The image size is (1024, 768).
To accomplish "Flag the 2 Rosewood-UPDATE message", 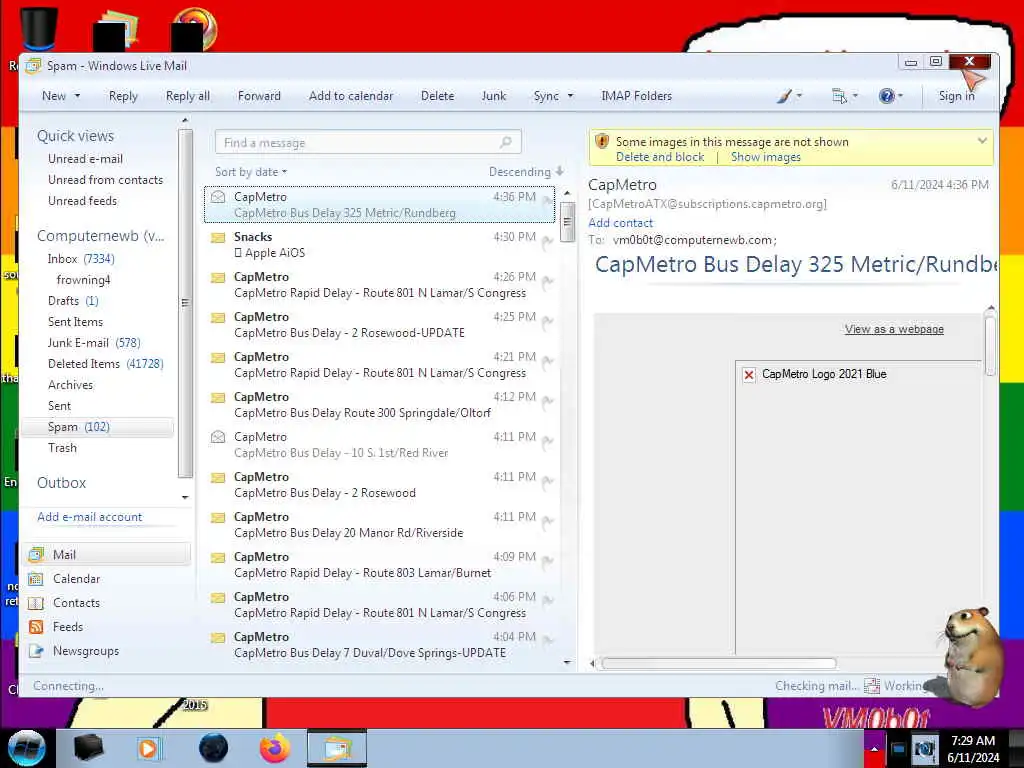I will (x=547, y=322).
